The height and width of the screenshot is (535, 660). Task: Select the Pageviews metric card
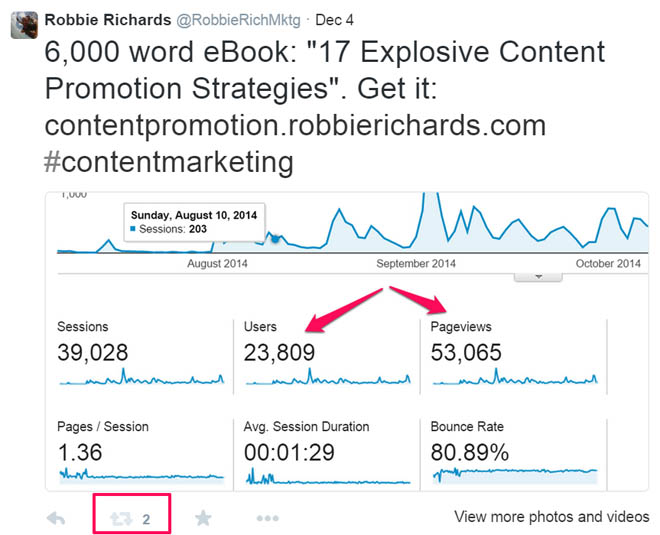(x=514, y=354)
